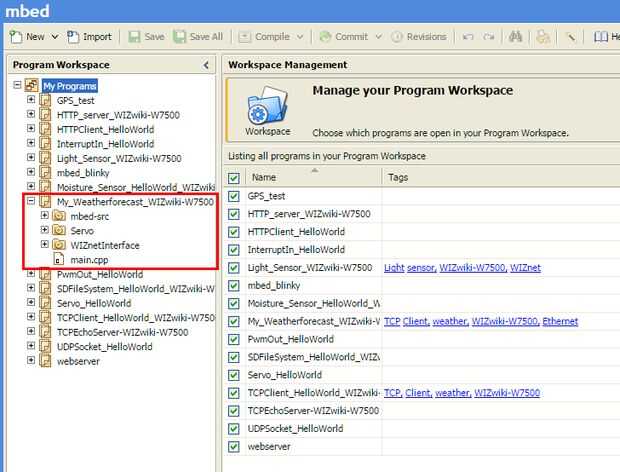Screen dimensions: 620x472
Task: Expand HTTP_server_WIZwiki-W7500 tree node
Action: tap(31, 114)
